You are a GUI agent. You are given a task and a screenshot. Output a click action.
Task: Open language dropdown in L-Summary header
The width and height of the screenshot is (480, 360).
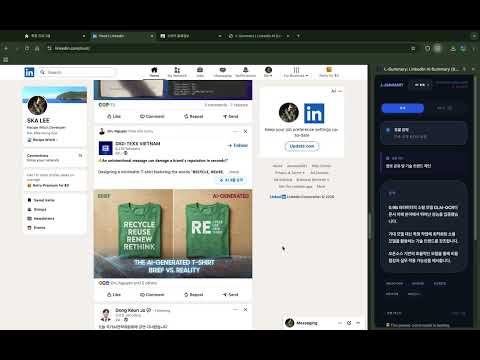[421, 85]
